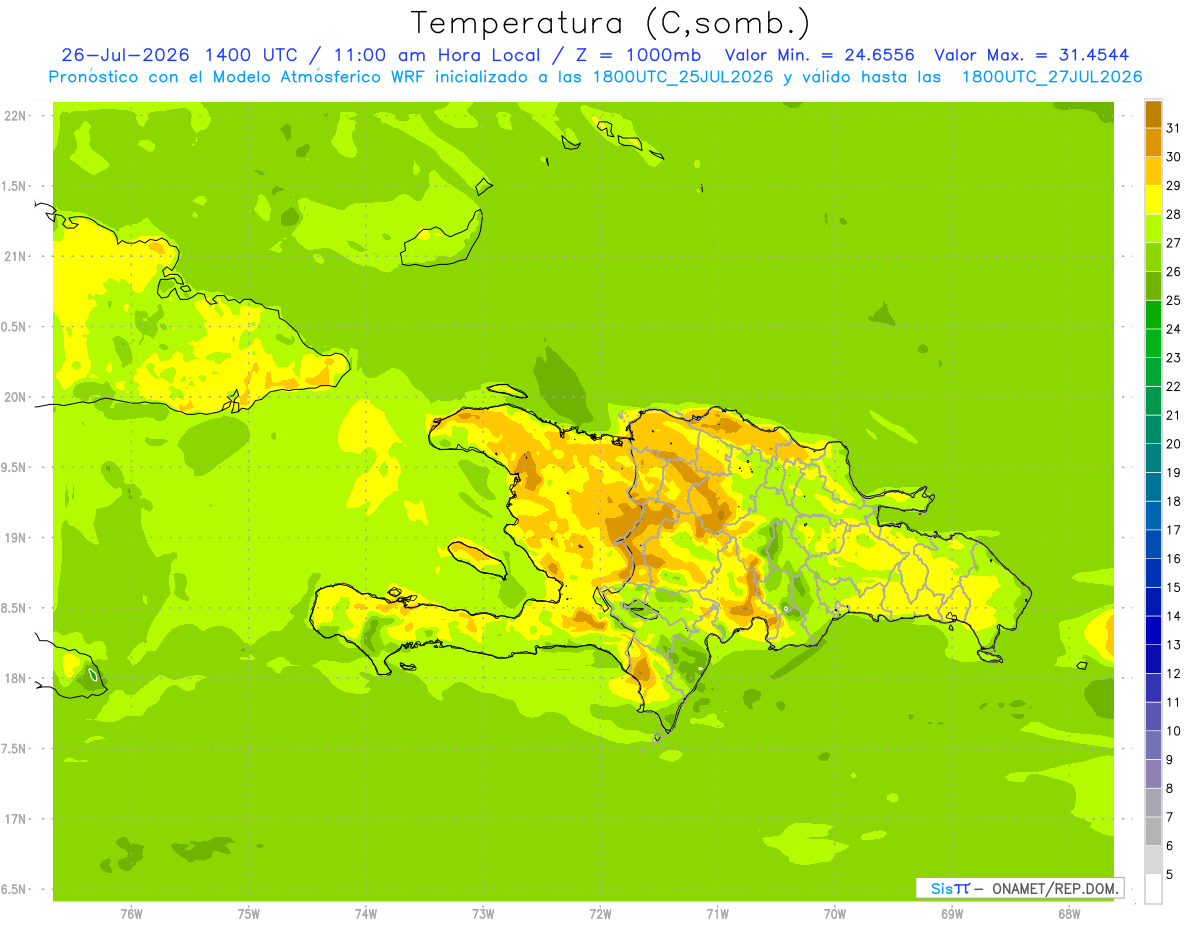Image resolution: width=1200 pixels, height=927 pixels.
Task: Click legend color band between 26 and 27
Action: point(1153,257)
